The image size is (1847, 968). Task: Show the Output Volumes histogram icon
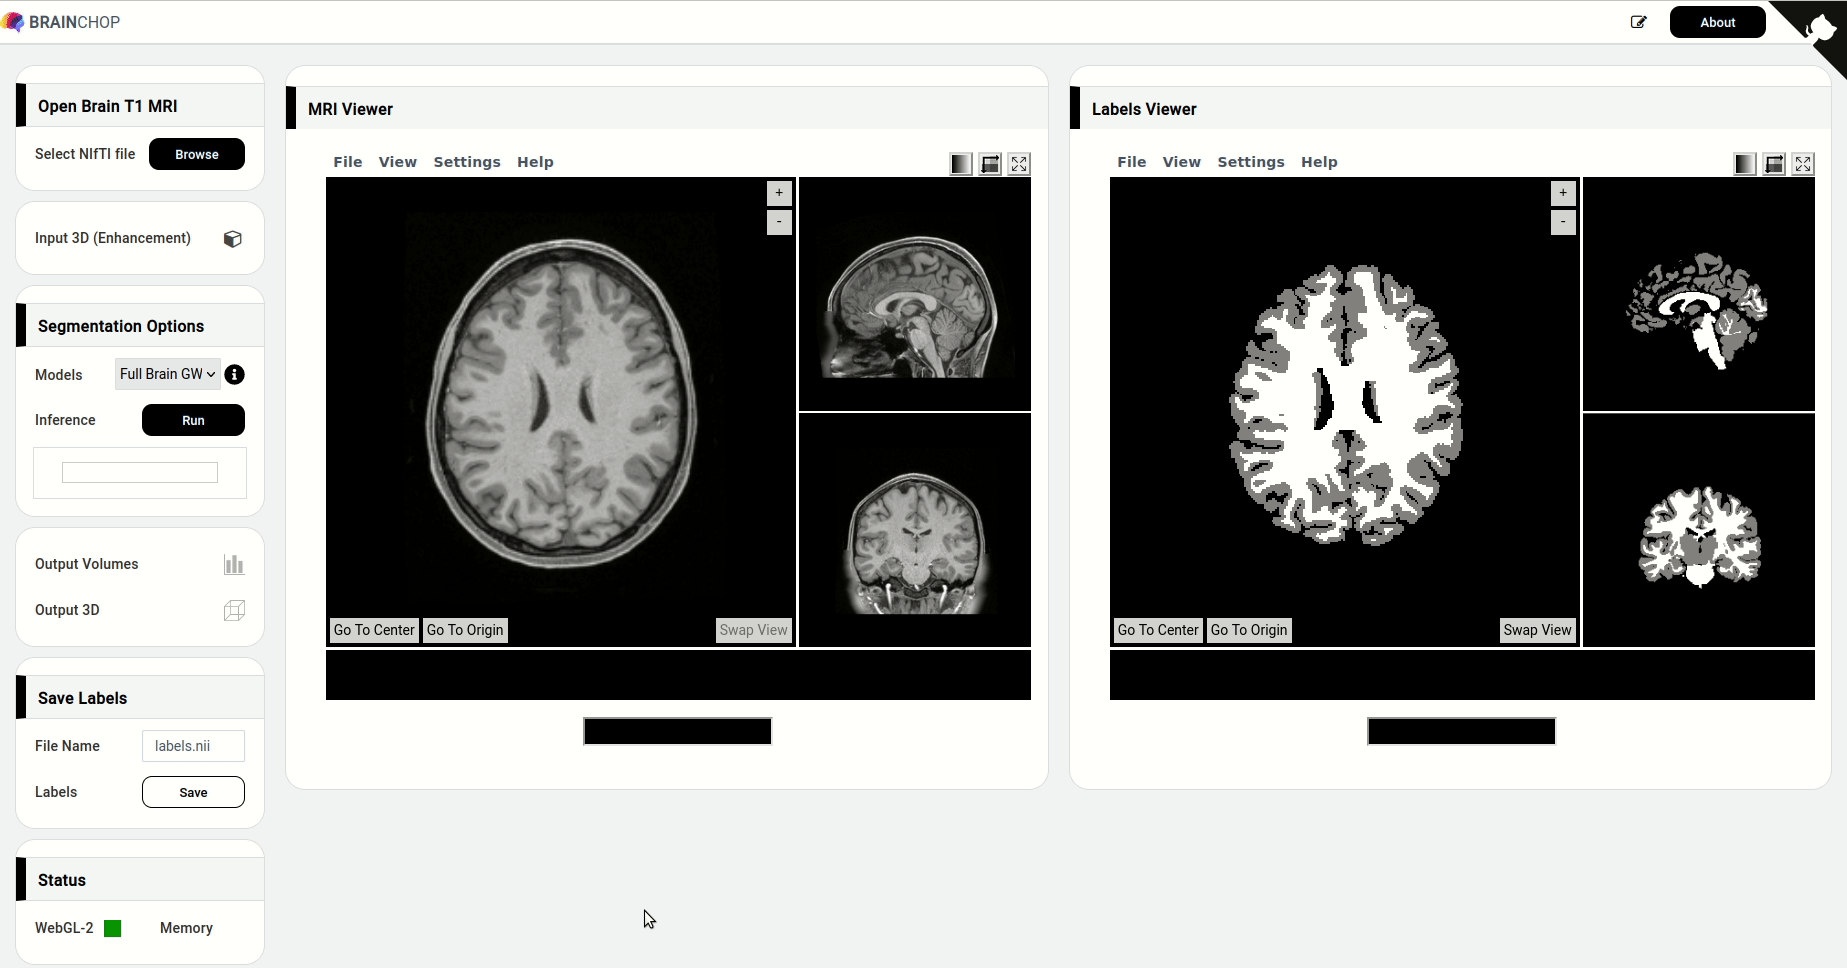pyautogui.click(x=234, y=564)
